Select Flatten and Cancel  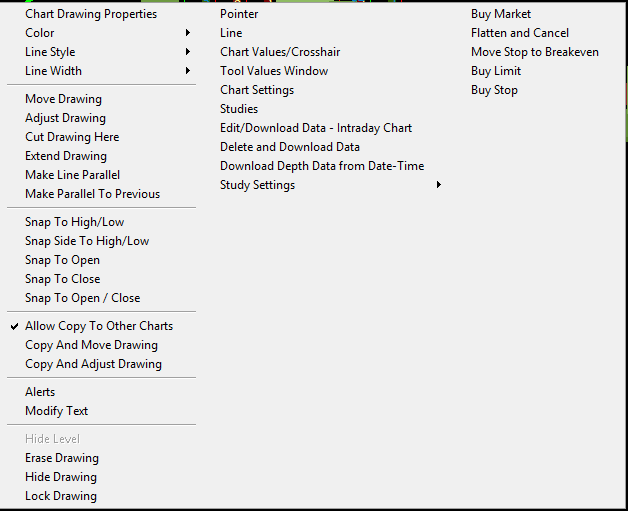[520, 33]
